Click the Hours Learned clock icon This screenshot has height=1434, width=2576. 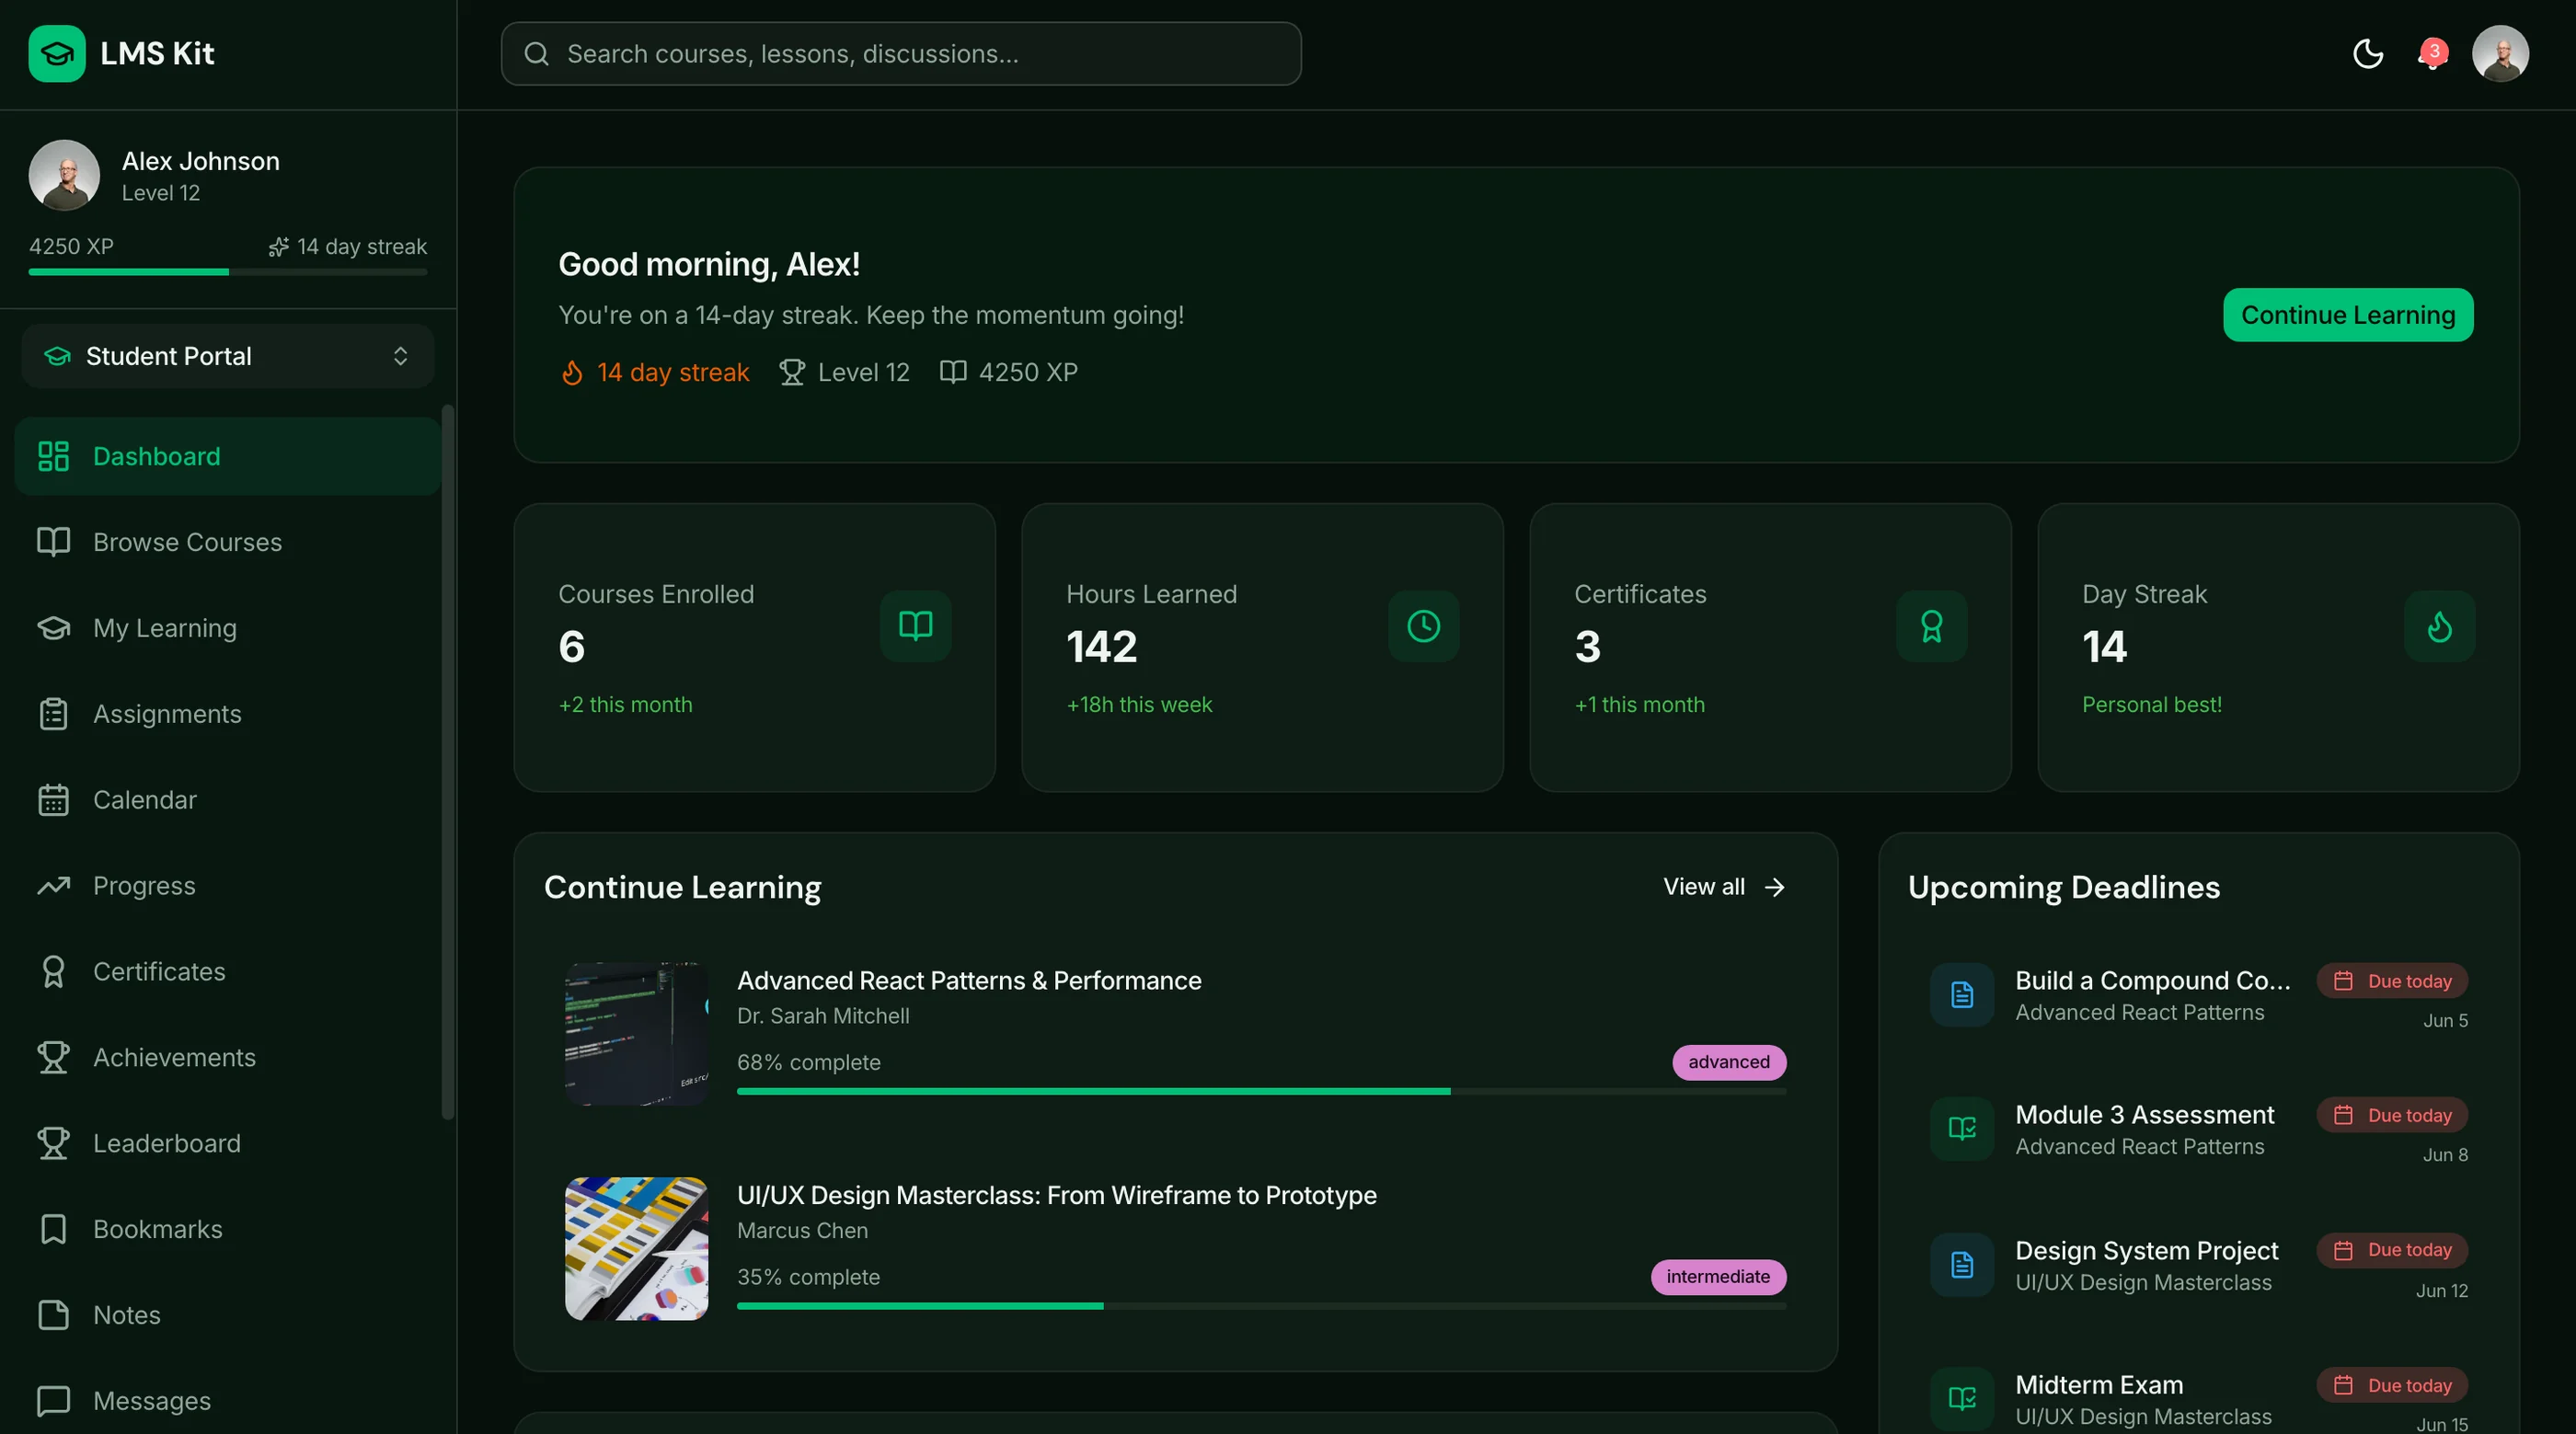coord(1423,626)
